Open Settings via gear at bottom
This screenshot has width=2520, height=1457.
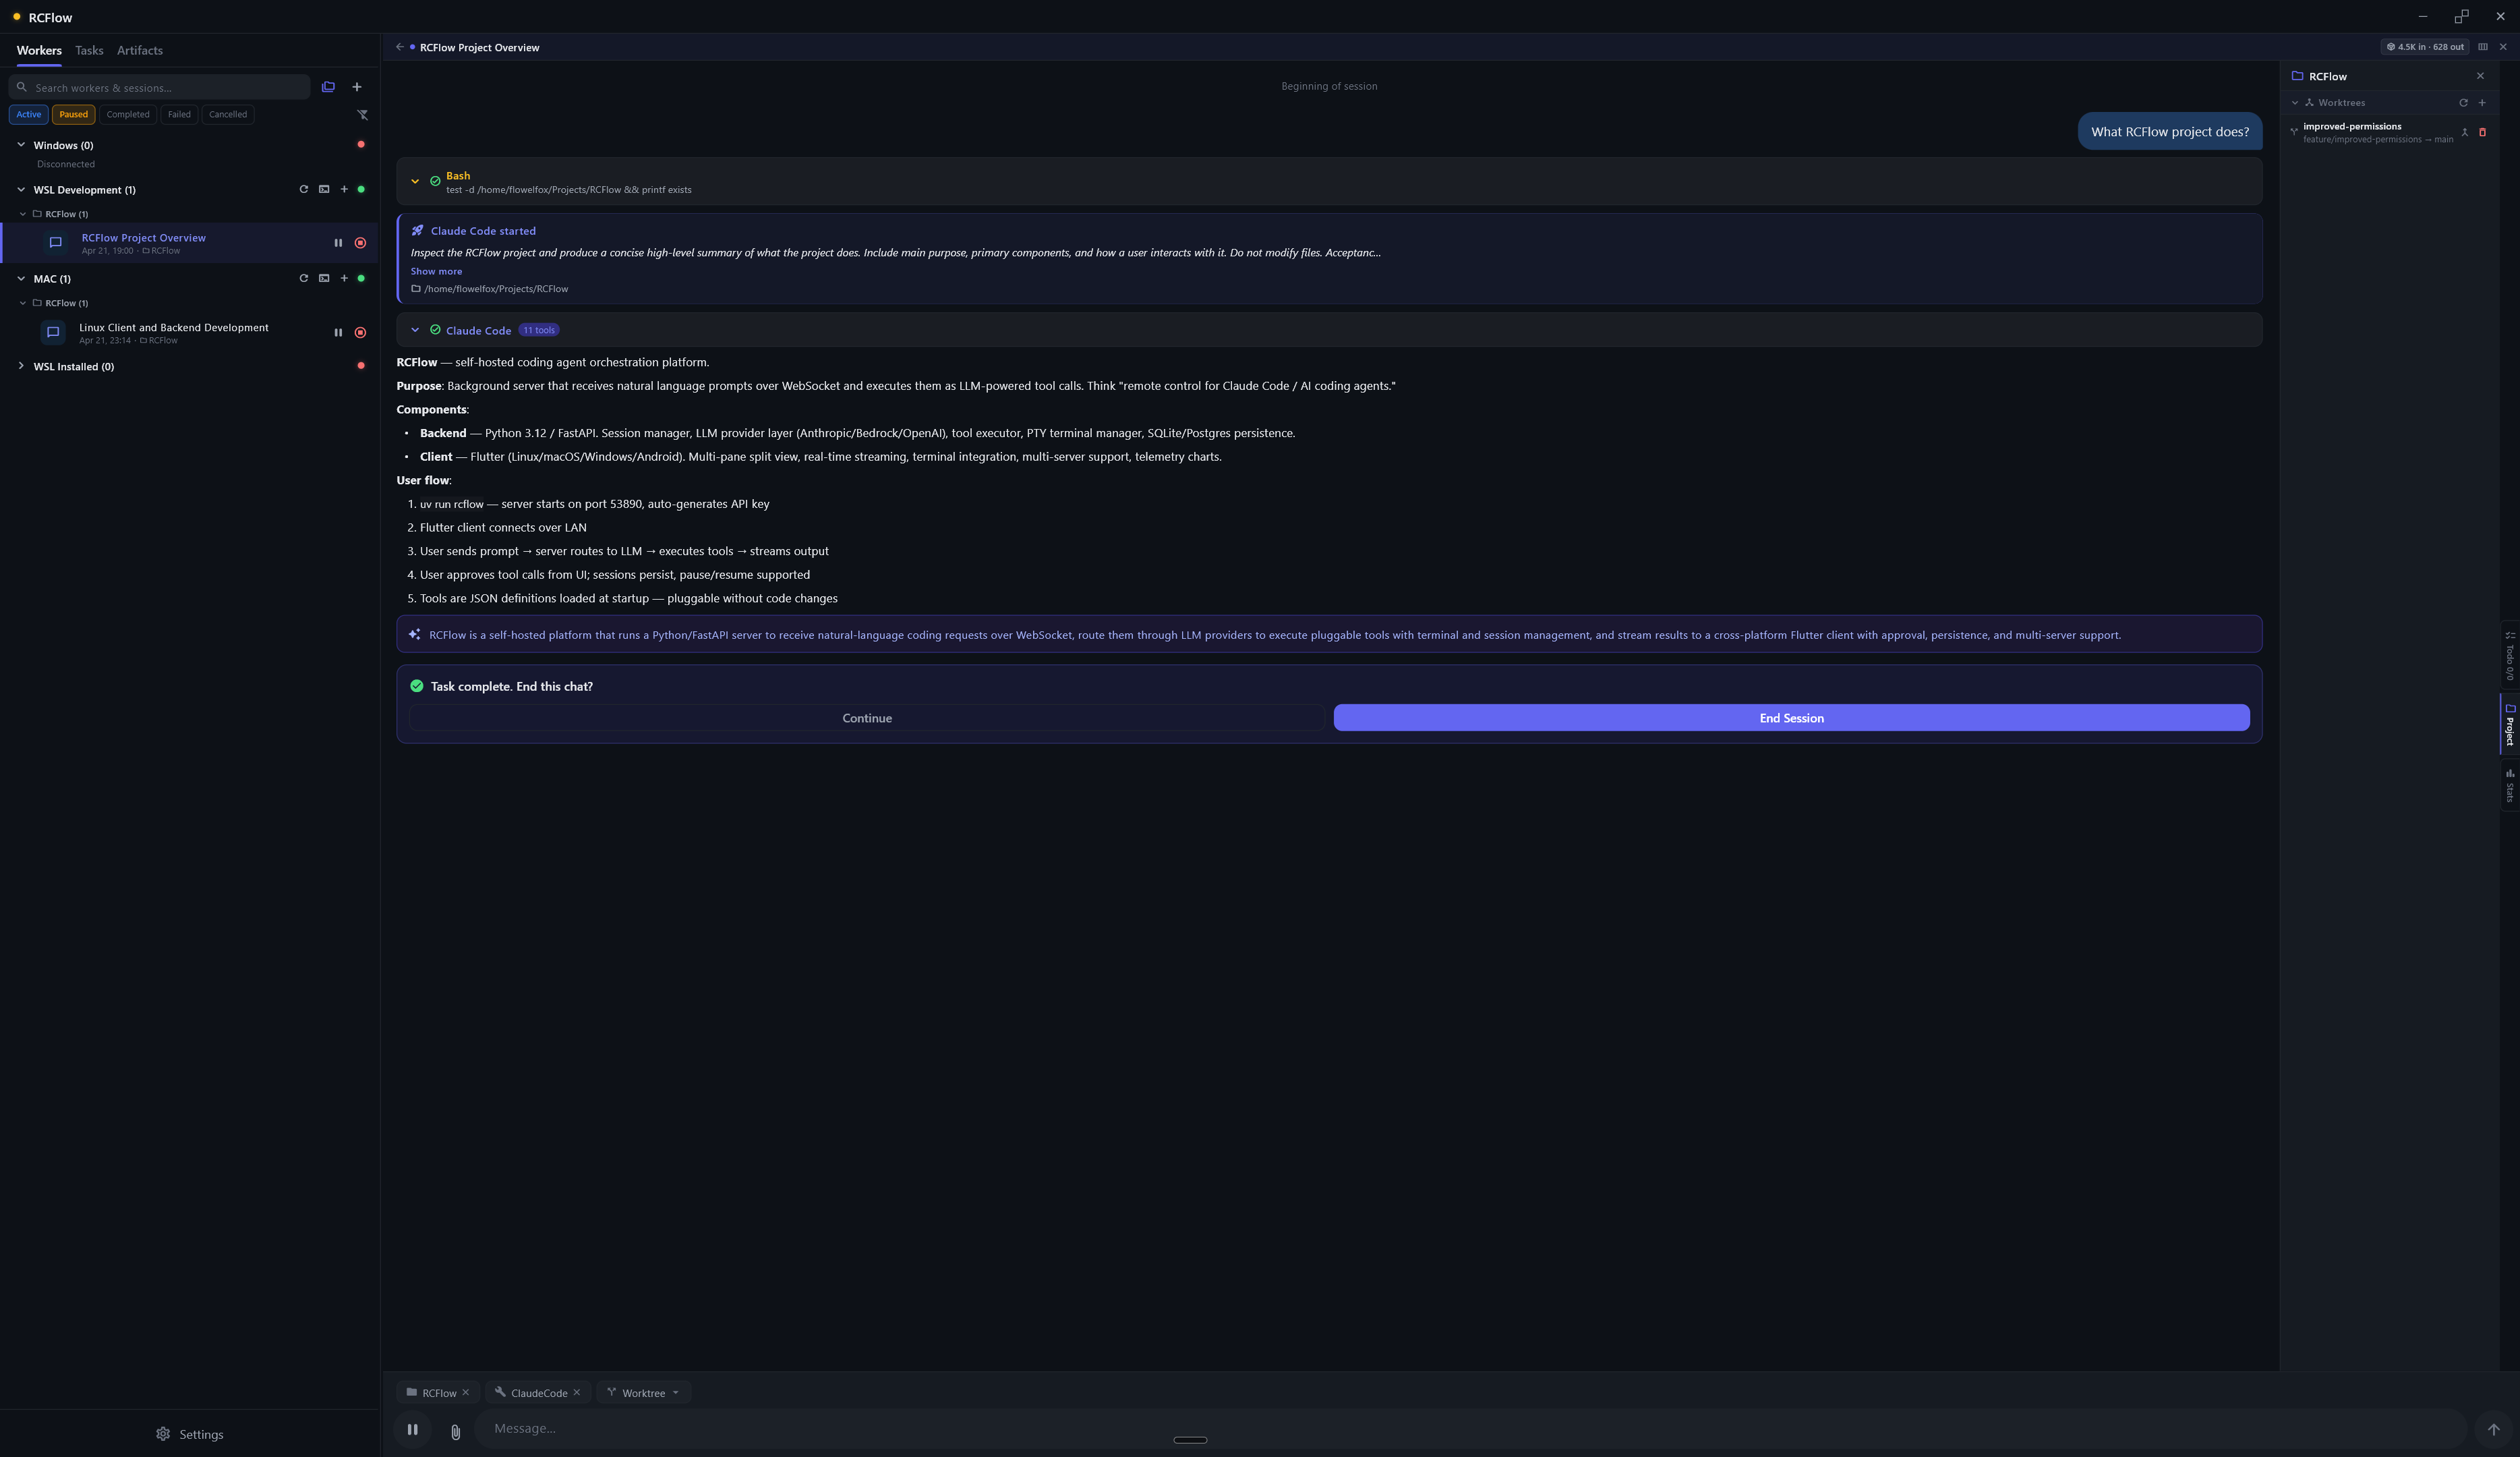click(190, 1434)
